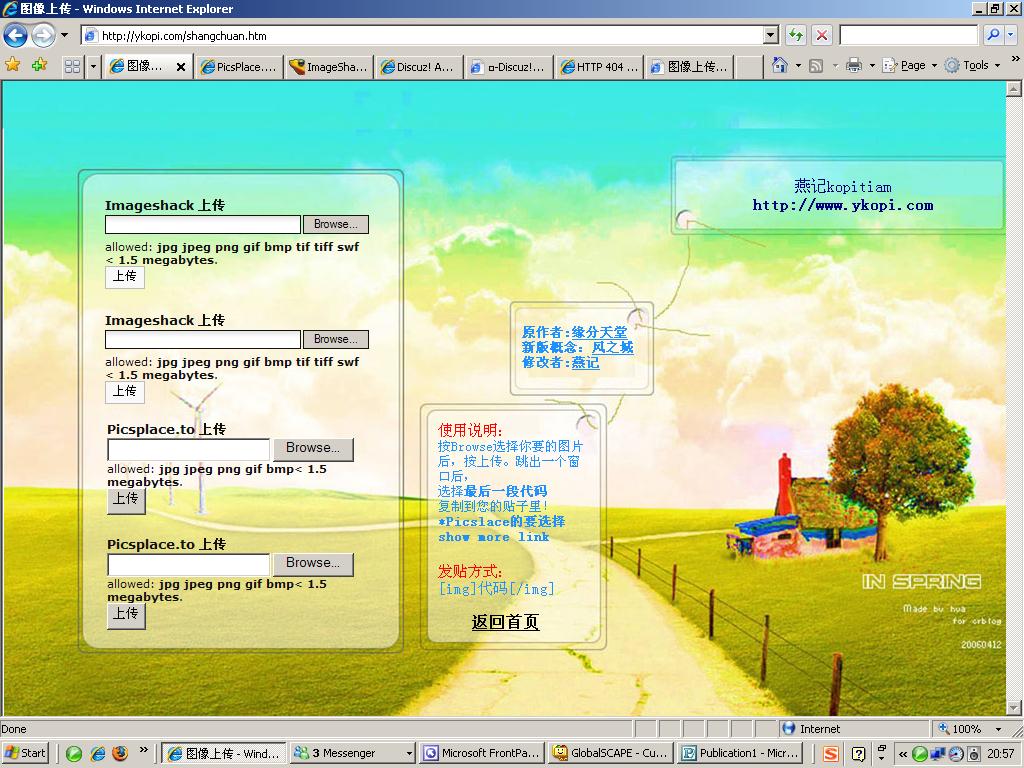Image resolution: width=1024 pixels, height=768 pixels.
Task: Switch to the ImageSha... tab
Action: pos(329,67)
